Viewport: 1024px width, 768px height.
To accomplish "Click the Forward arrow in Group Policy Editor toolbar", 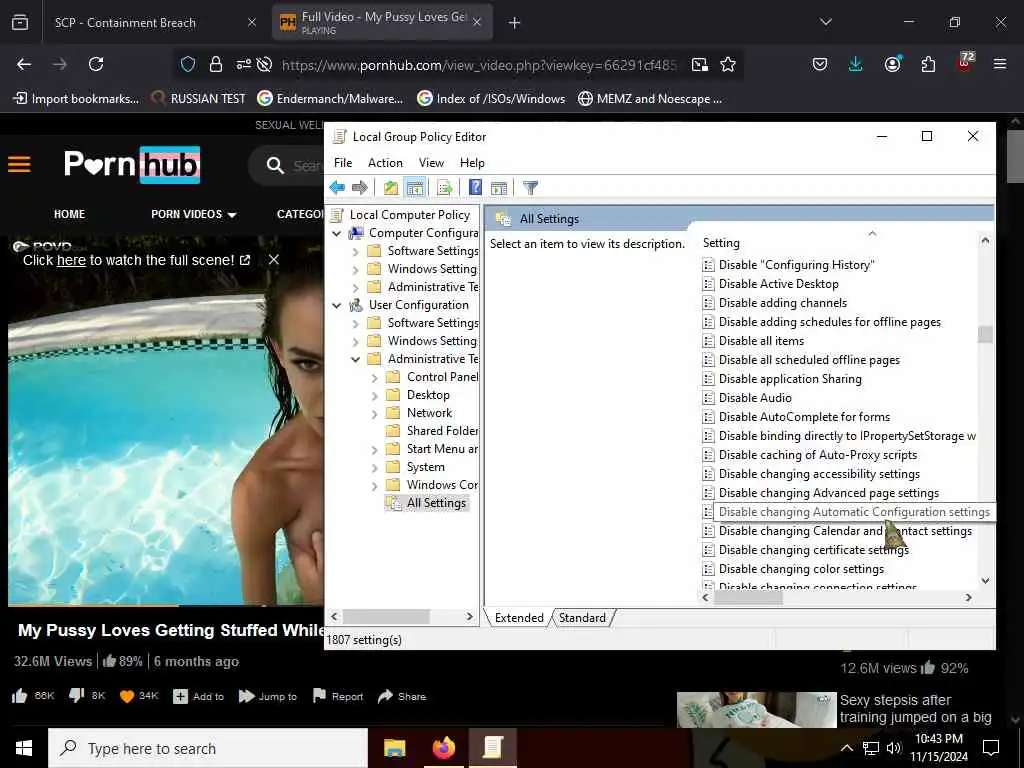I will pos(360,188).
